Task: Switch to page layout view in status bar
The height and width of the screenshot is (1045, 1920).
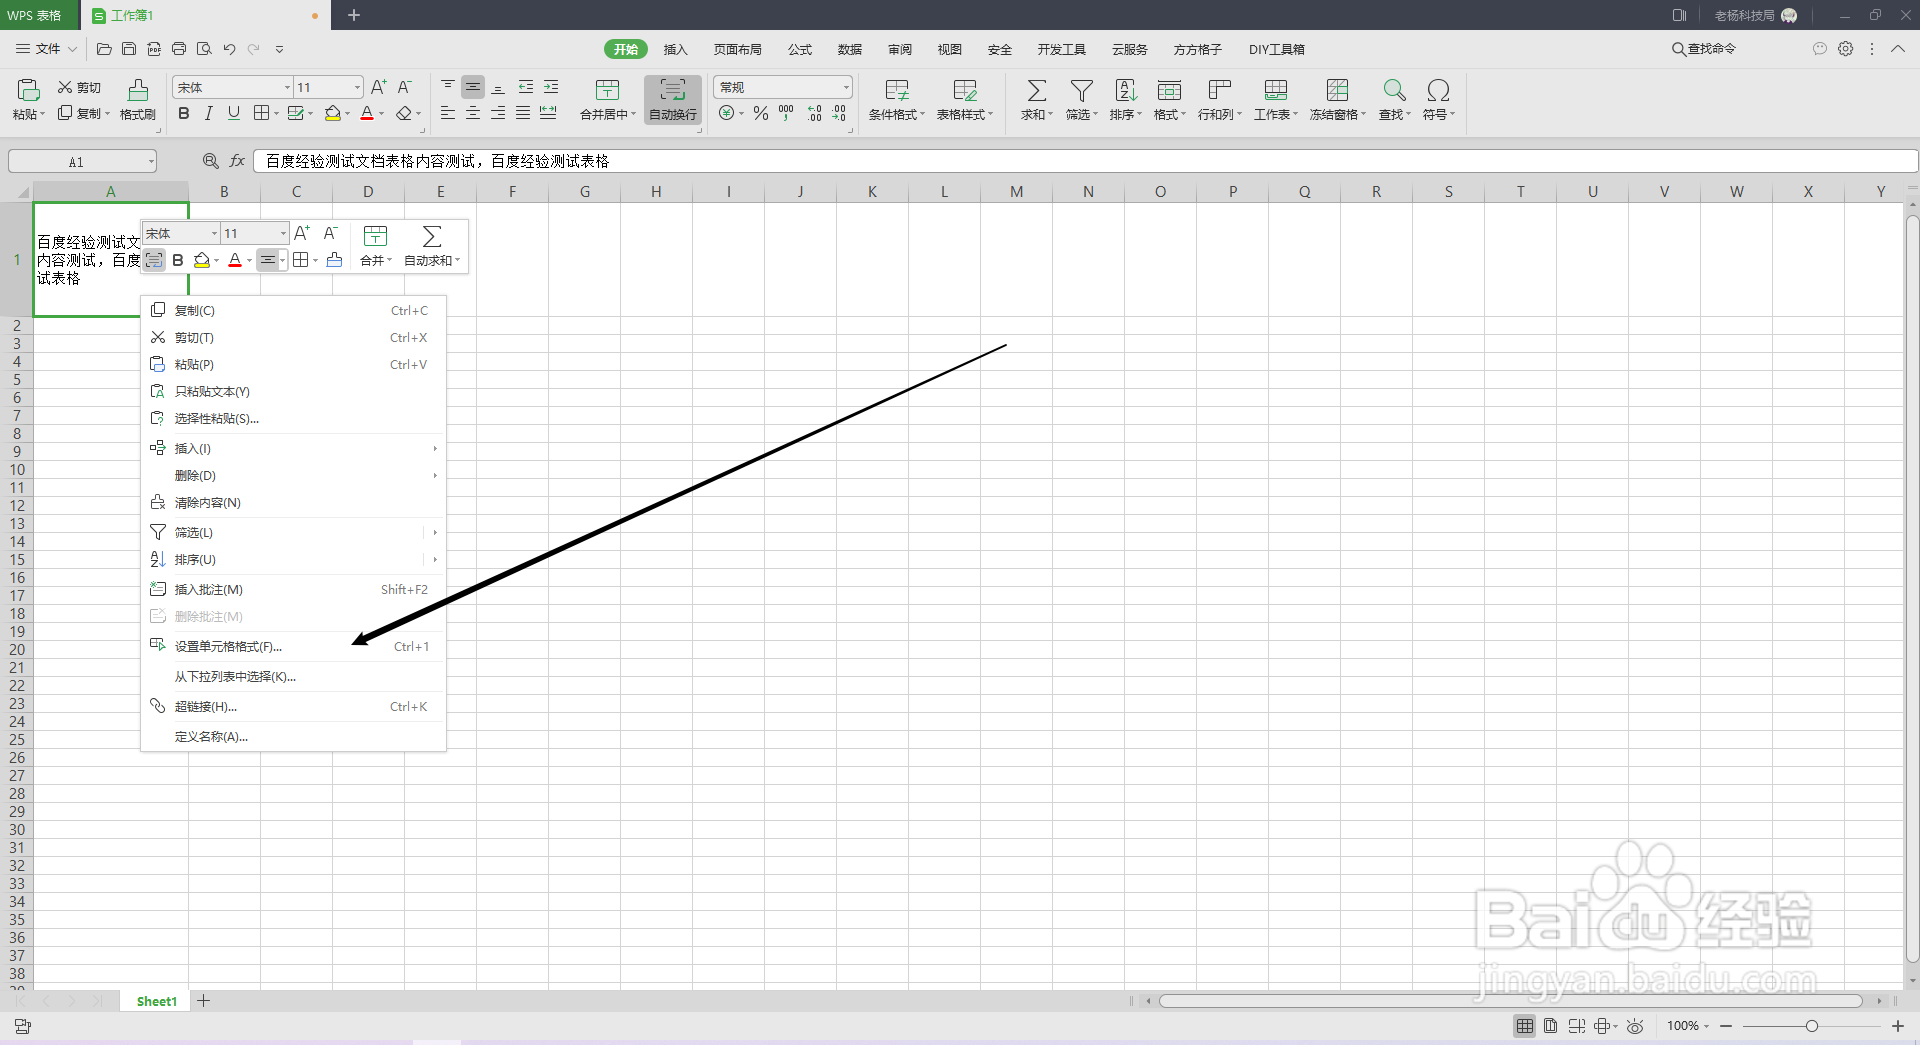Action: 1550,1026
